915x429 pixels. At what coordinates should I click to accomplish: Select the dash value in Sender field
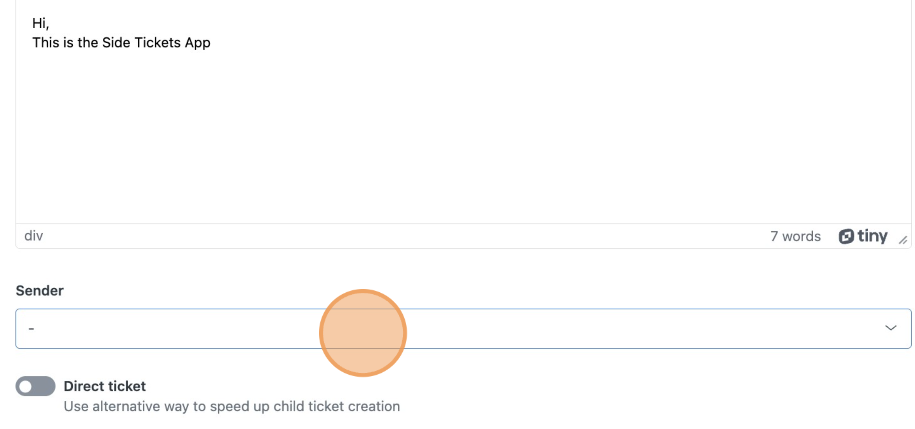[32, 329]
